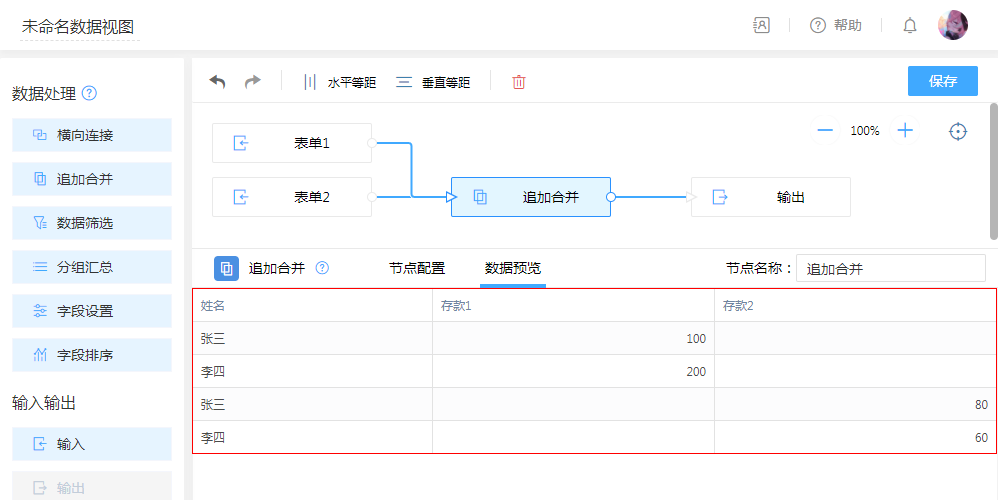Click the locate/center canvas target icon
The image size is (998, 500).
click(958, 131)
